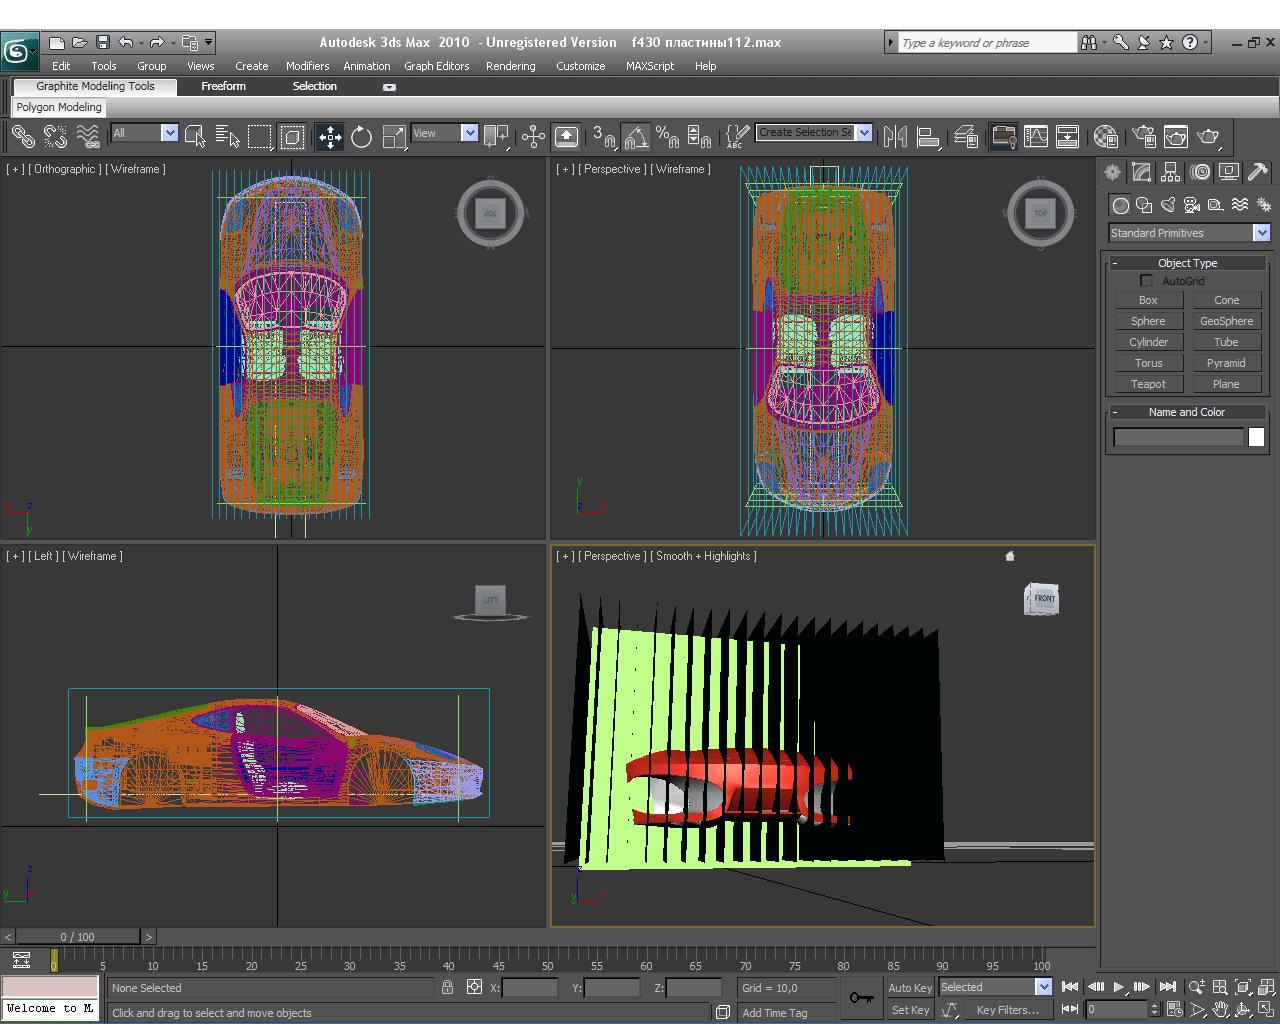
Task: Enable the AutoGrid checkbox
Action: click(x=1146, y=281)
